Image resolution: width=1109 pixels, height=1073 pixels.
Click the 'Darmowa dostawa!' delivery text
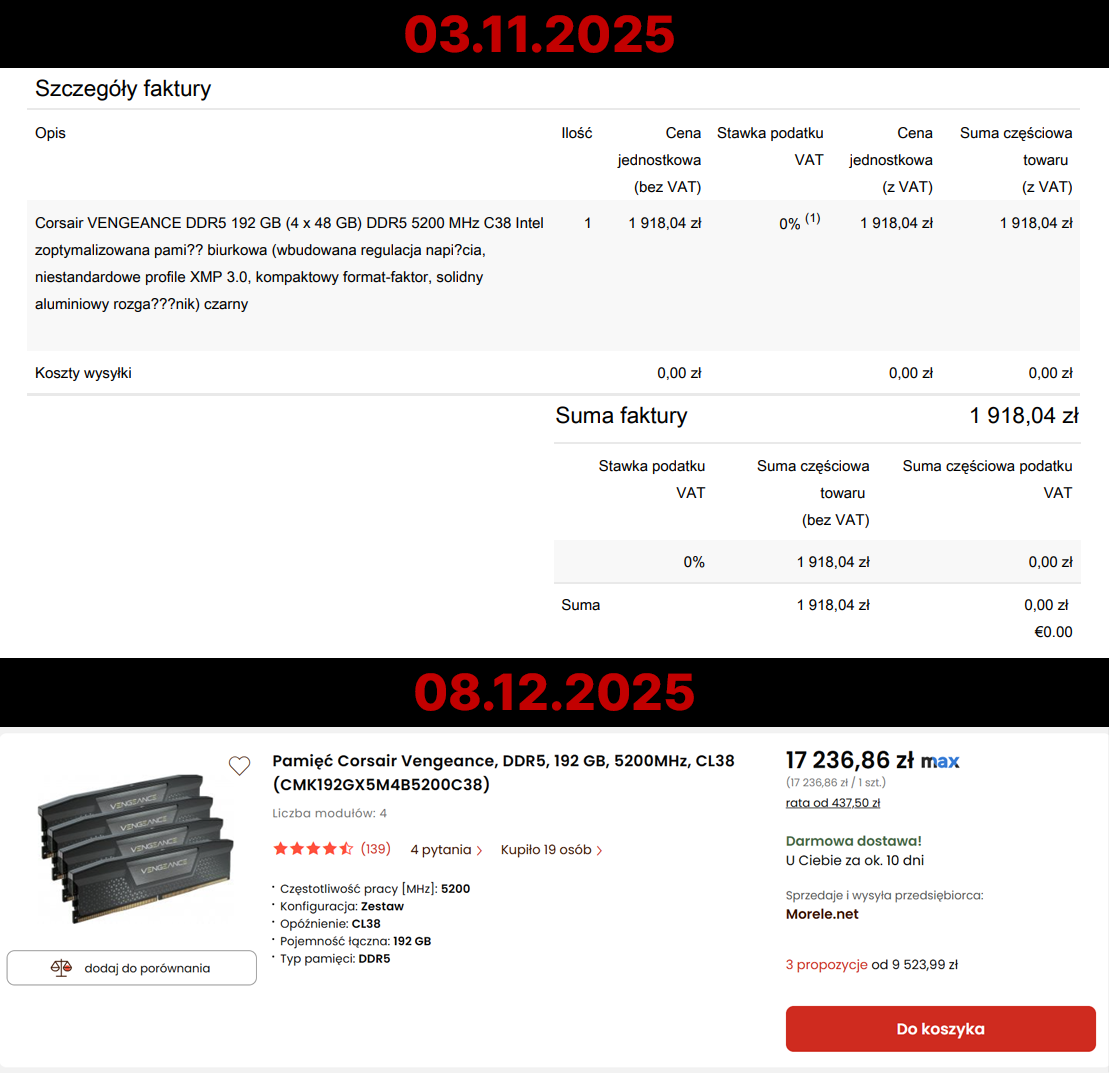click(x=853, y=841)
